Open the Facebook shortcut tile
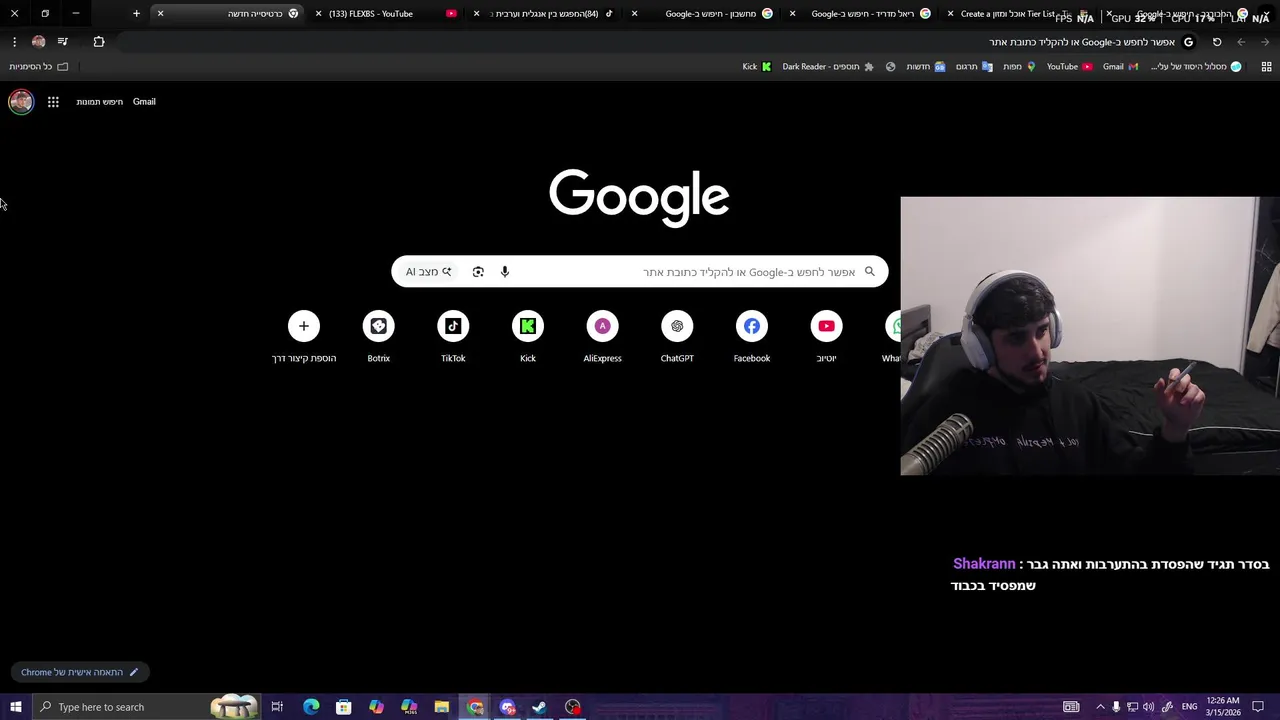Image resolution: width=1280 pixels, height=720 pixels. 752,337
